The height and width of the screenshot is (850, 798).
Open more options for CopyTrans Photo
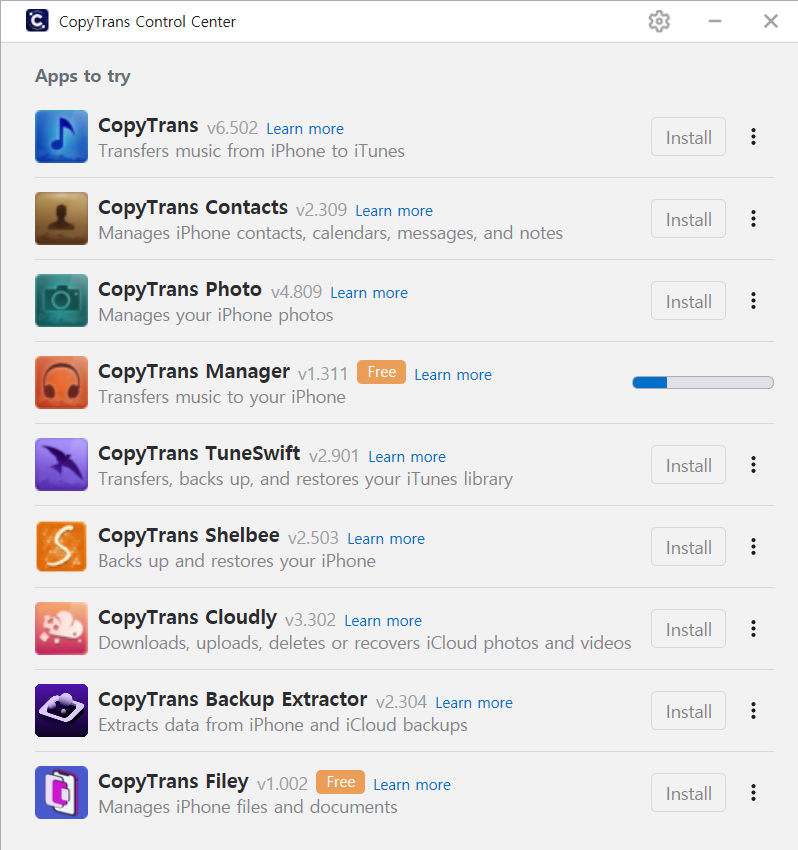pos(753,300)
